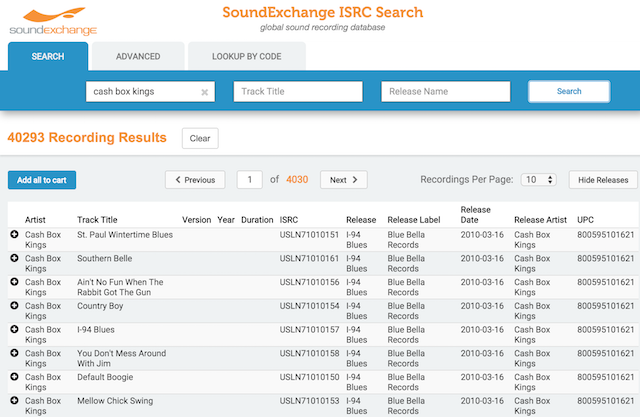
Task: Click the Track Title column header
Action: click(x=97, y=220)
